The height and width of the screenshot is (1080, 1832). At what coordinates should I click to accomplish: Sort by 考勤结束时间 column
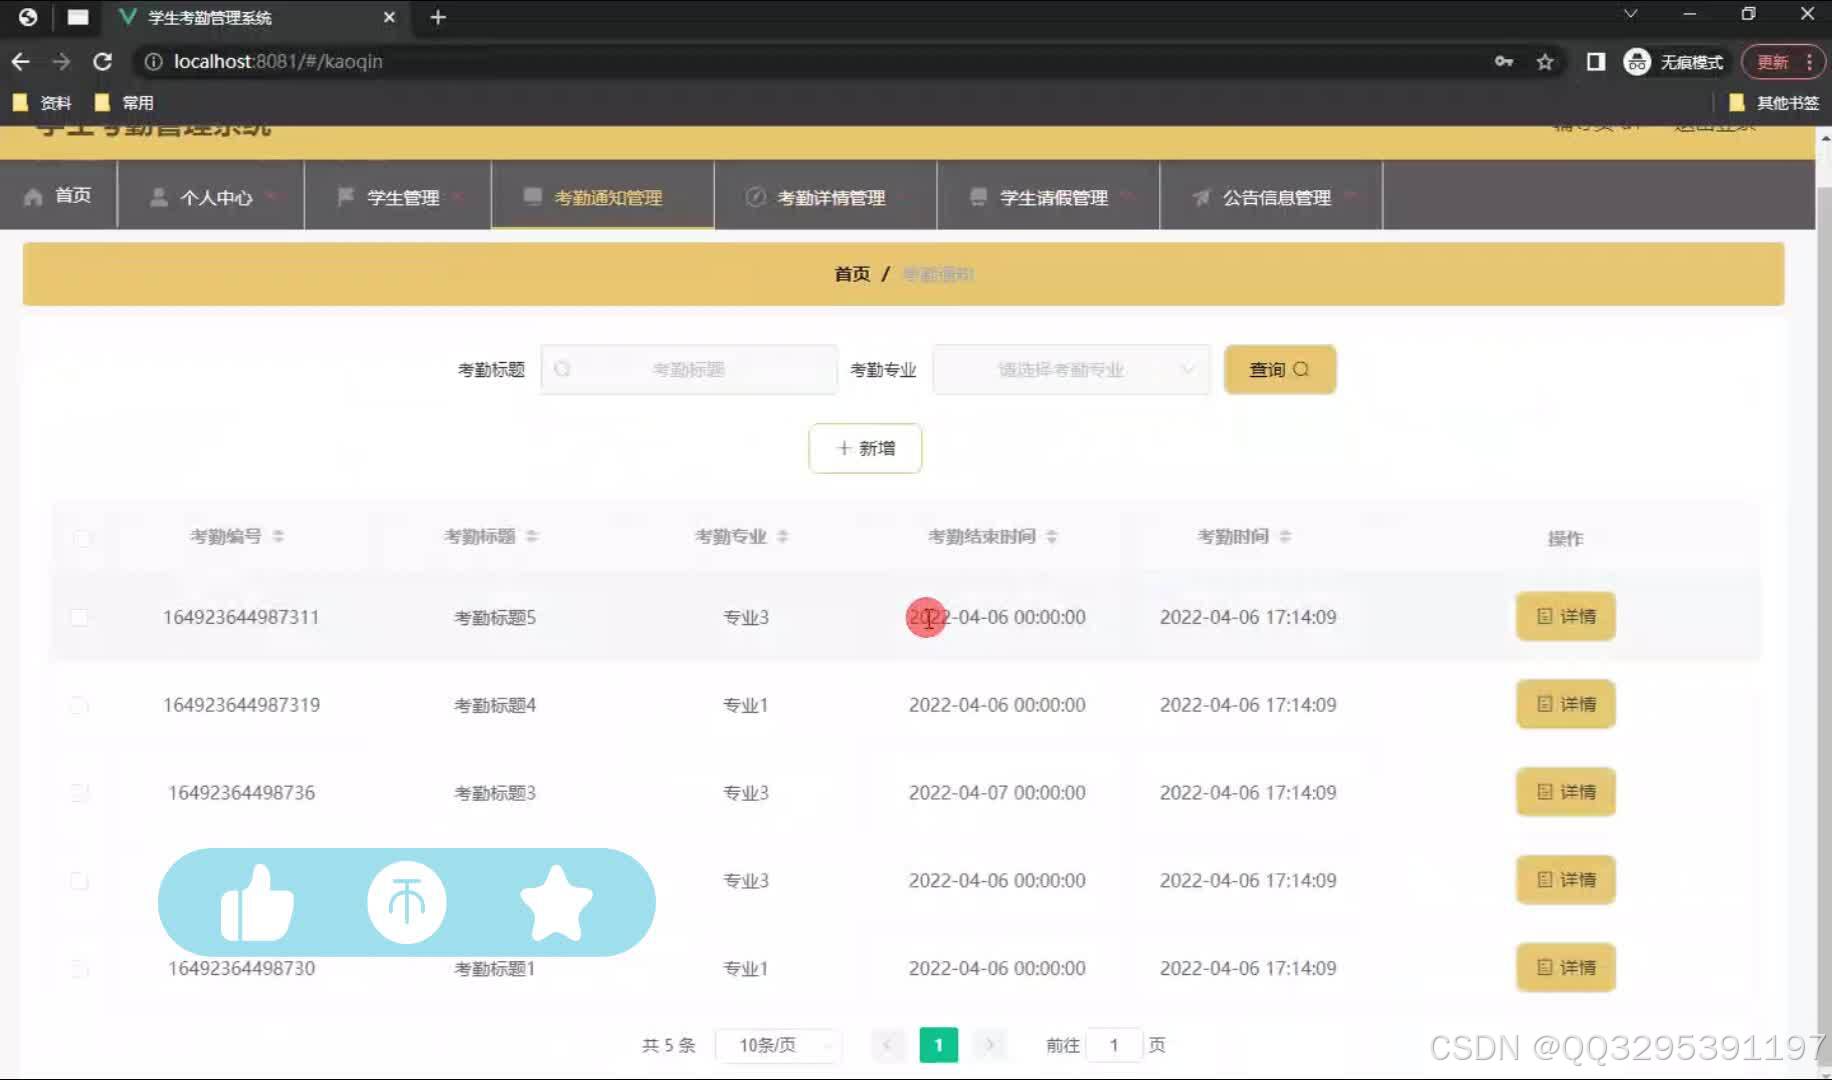pos(1051,537)
